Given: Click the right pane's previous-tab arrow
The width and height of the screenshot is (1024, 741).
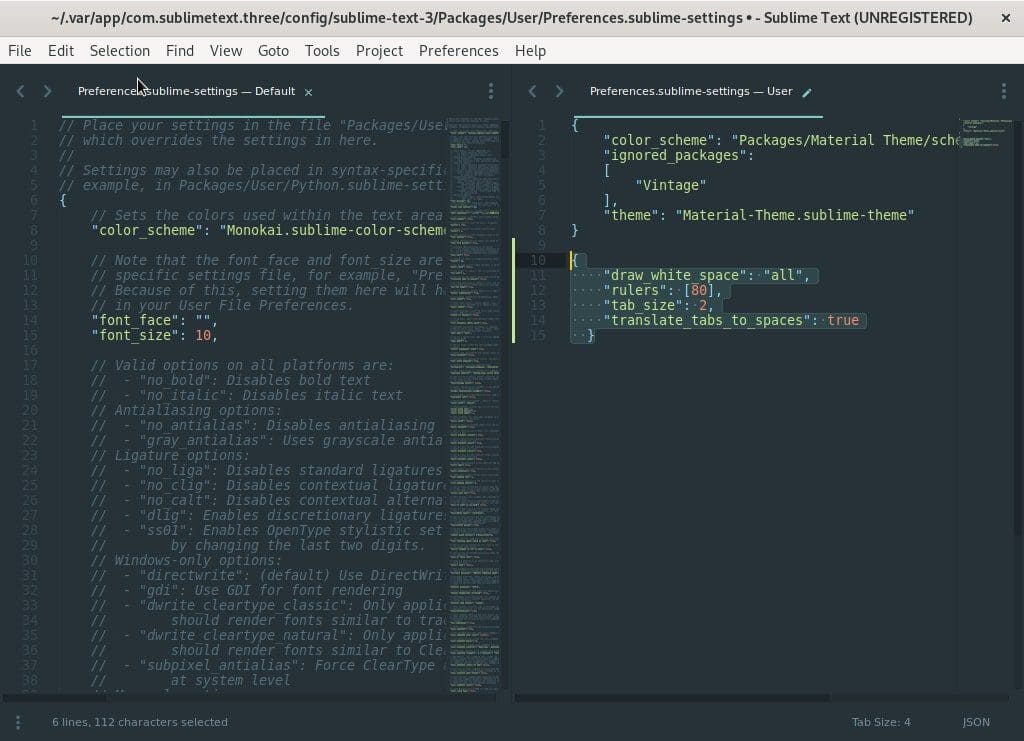Looking at the screenshot, I should coord(532,91).
